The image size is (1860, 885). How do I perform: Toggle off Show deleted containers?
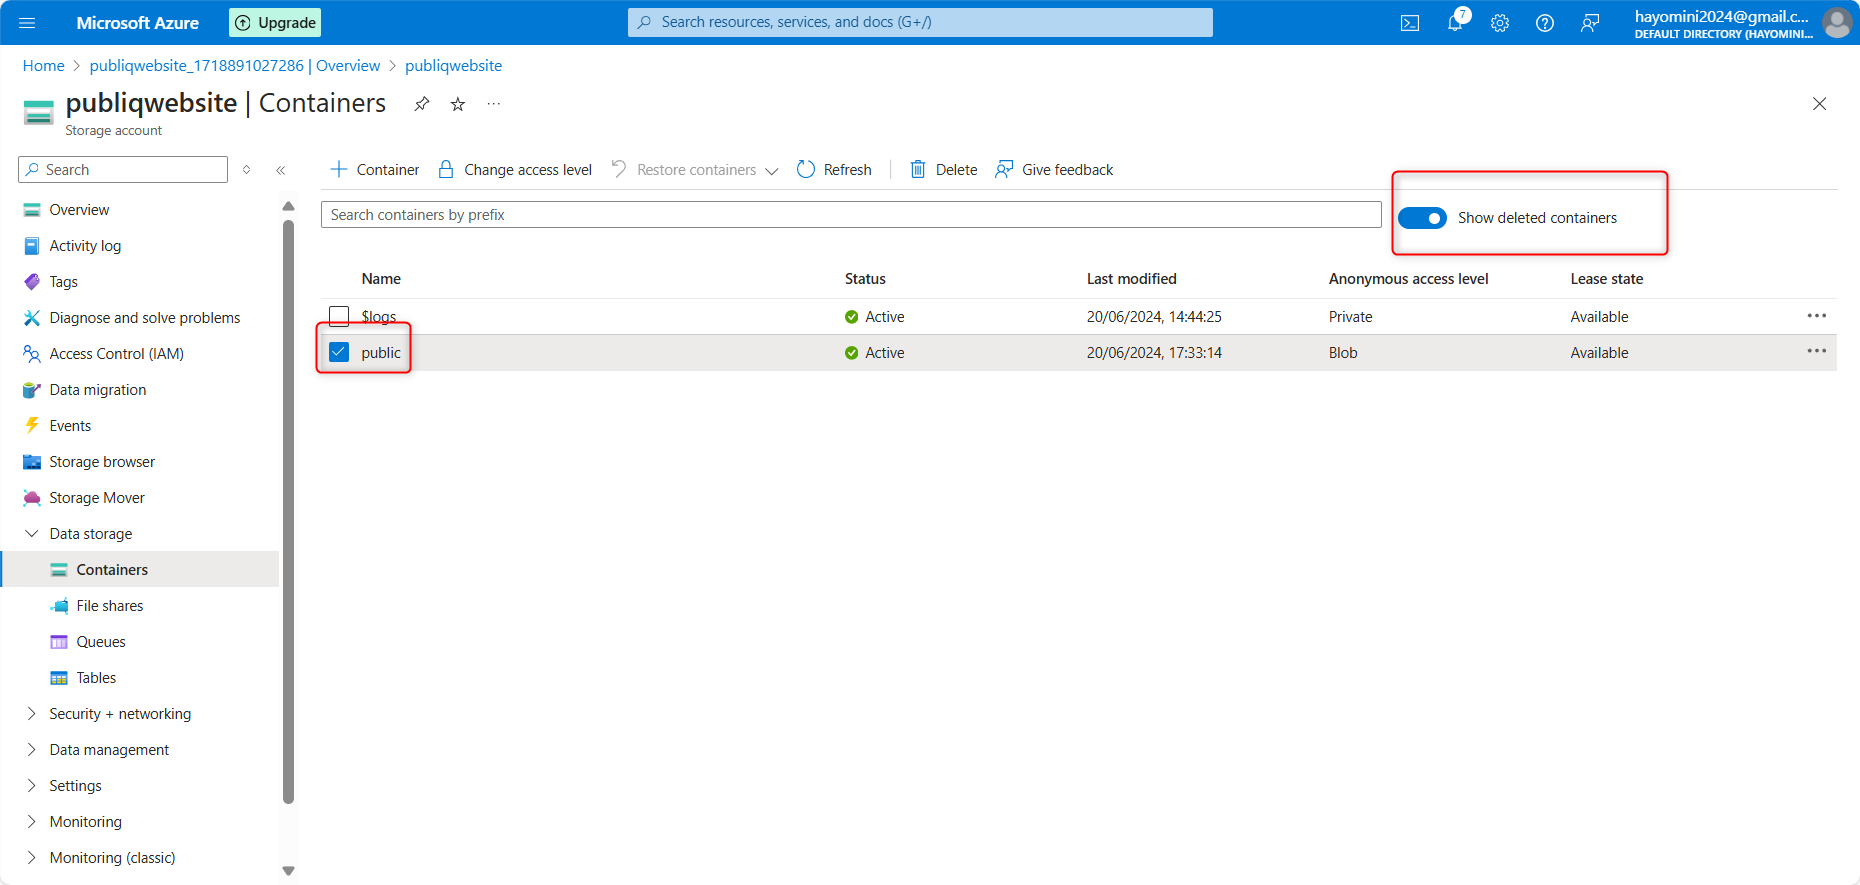(1421, 218)
